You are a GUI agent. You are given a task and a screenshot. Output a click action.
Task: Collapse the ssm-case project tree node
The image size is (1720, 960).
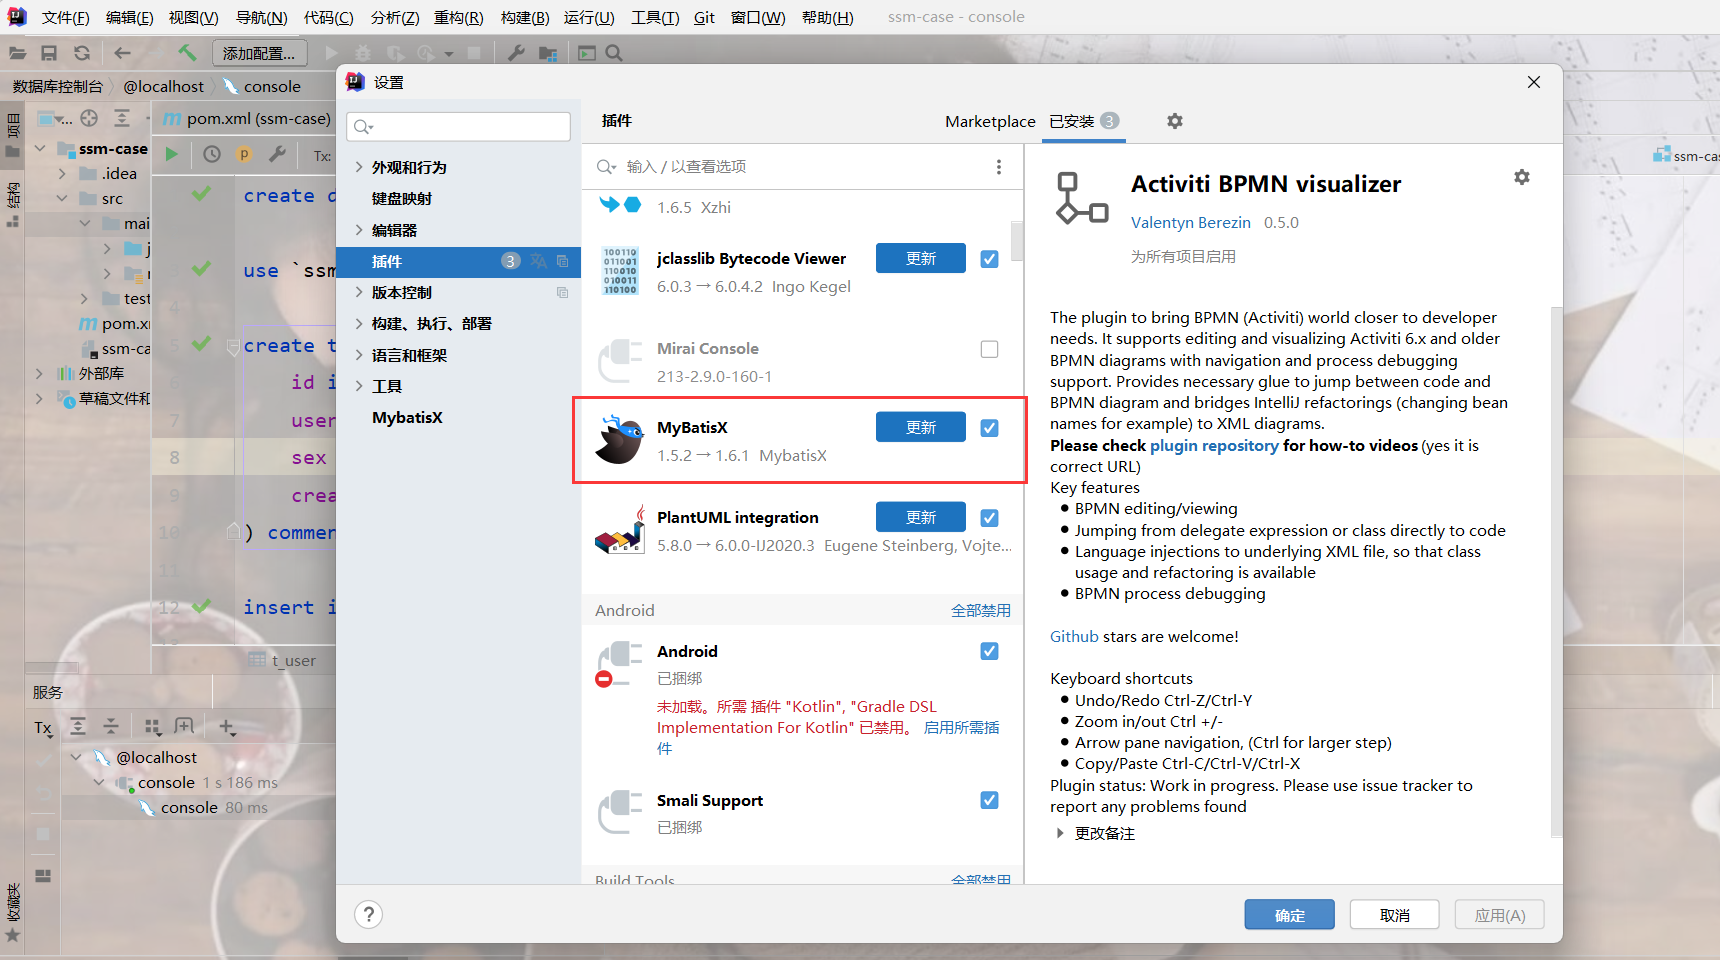tap(40, 148)
